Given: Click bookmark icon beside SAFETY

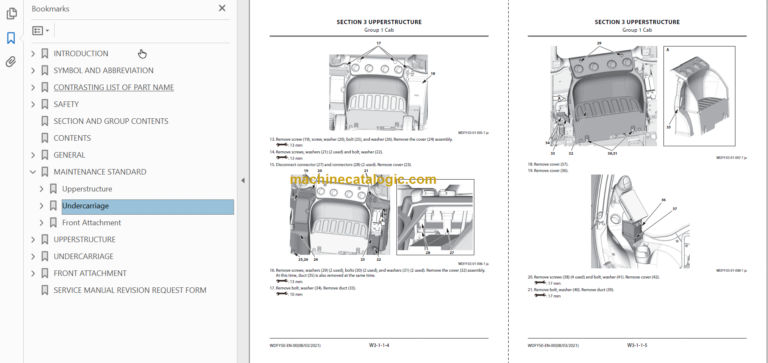Looking at the screenshot, I should click(x=45, y=104).
